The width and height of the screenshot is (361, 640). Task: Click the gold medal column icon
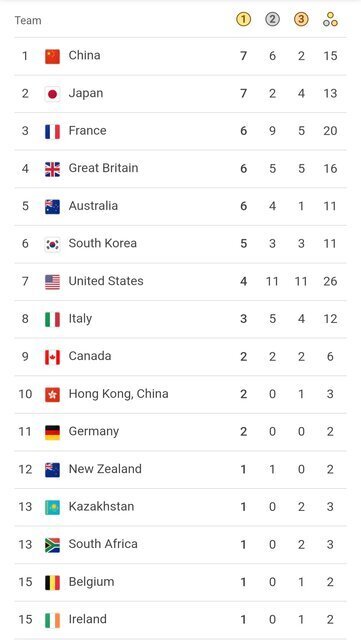pyautogui.click(x=243, y=19)
